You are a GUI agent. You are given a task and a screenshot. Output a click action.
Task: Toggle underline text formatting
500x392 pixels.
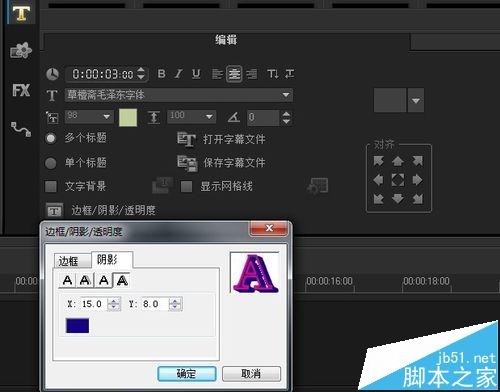196,74
